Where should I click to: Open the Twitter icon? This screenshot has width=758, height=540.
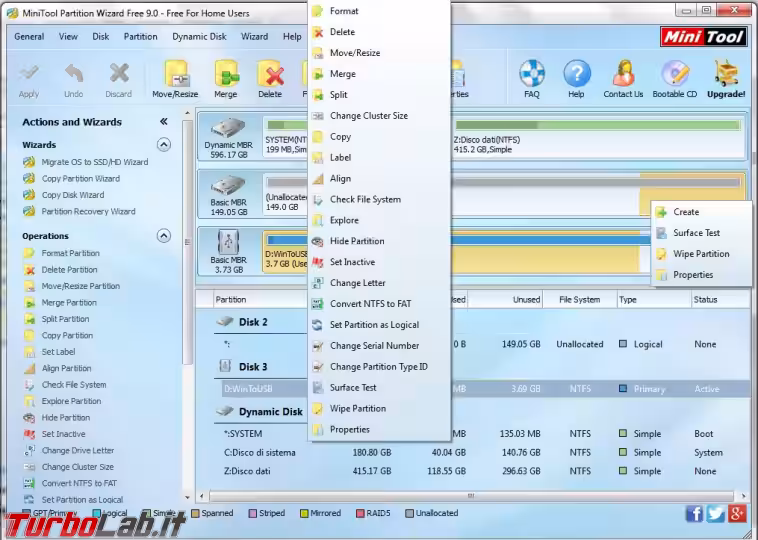point(715,513)
